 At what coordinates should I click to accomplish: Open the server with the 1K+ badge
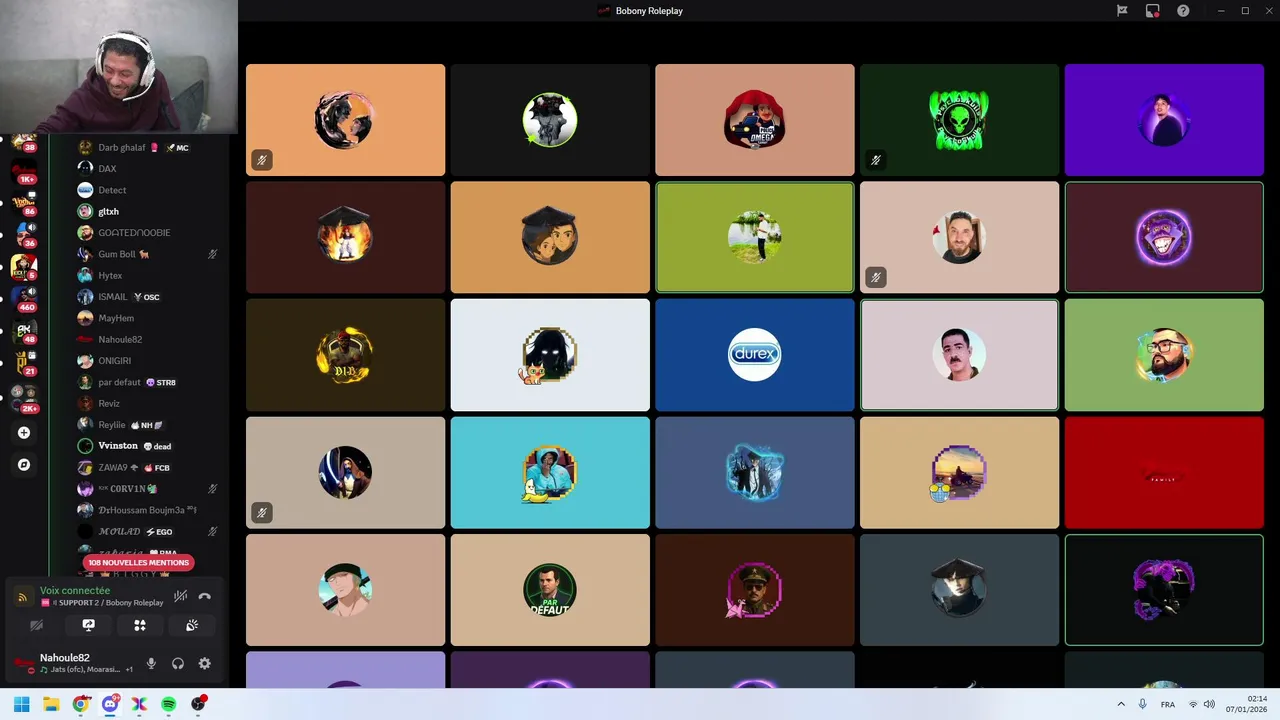tap(24, 172)
